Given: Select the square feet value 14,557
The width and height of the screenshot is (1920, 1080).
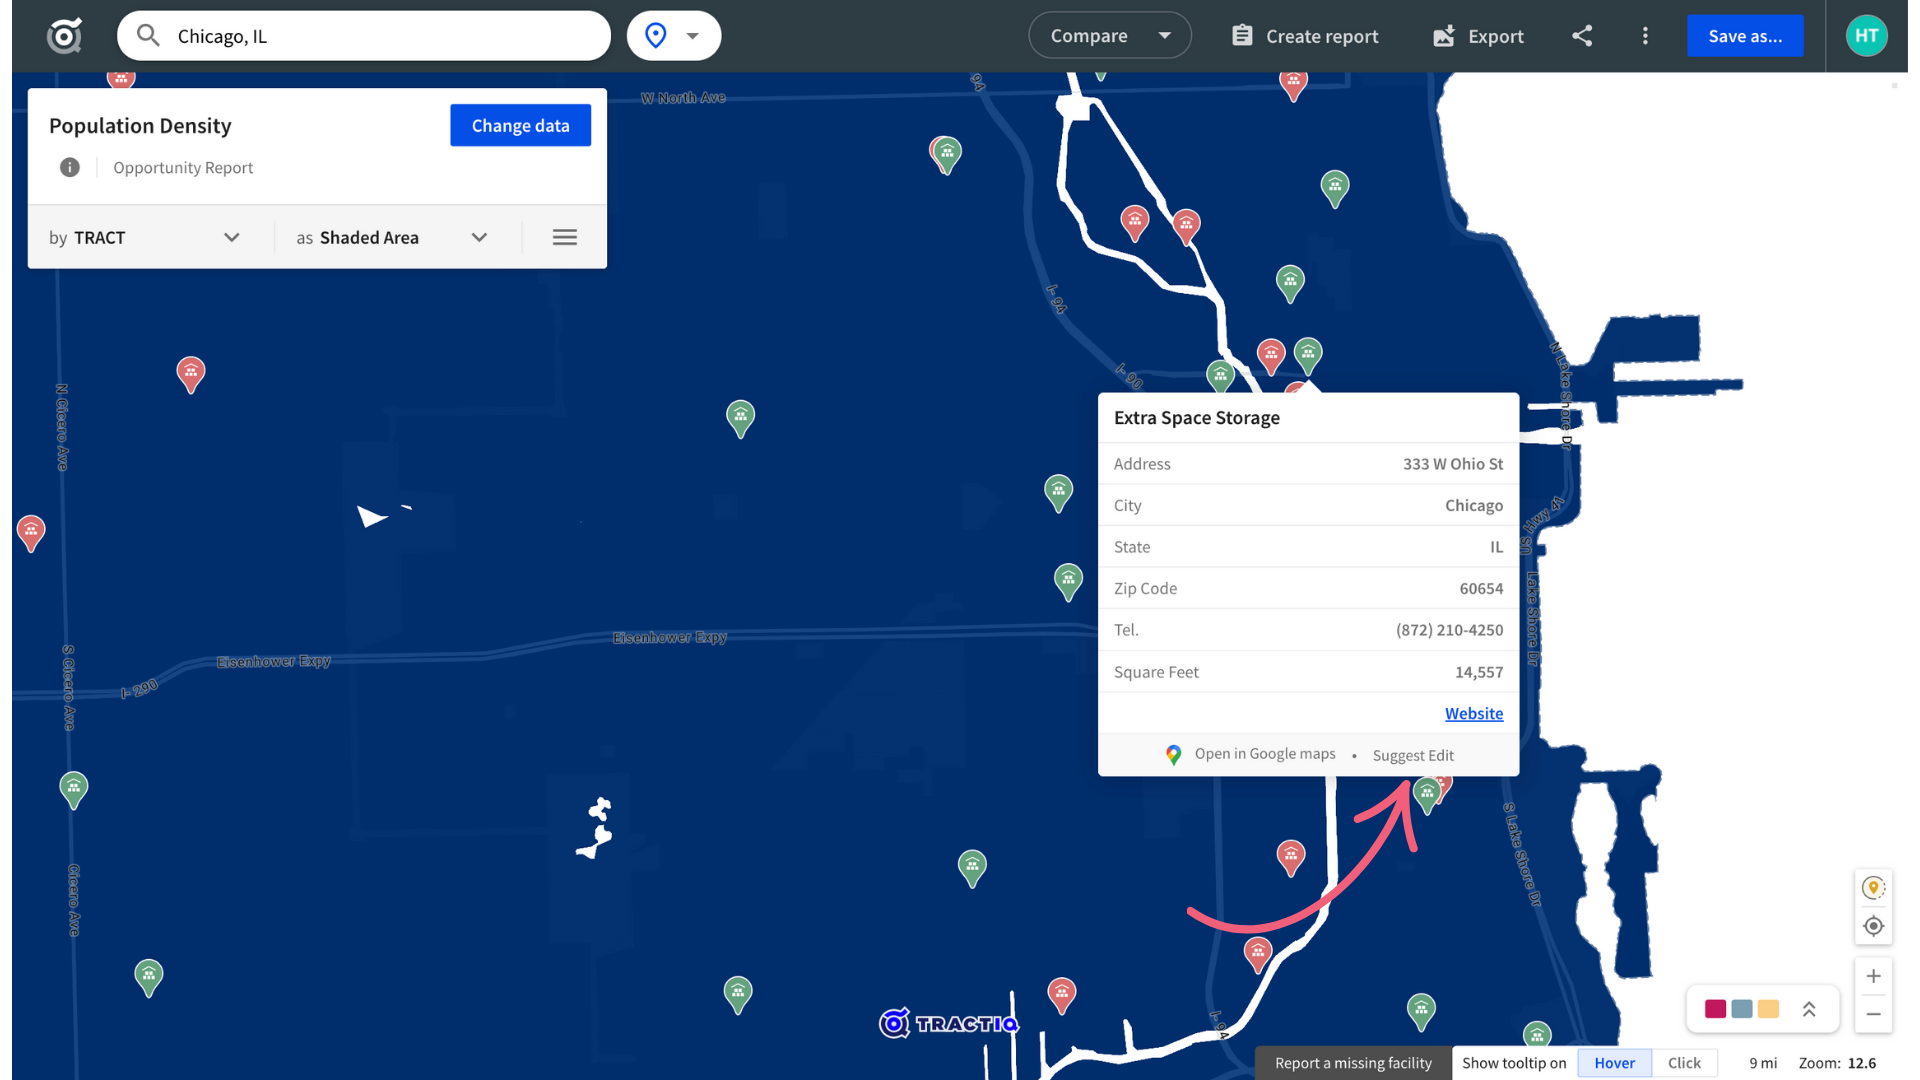Looking at the screenshot, I should pos(1479,672).
